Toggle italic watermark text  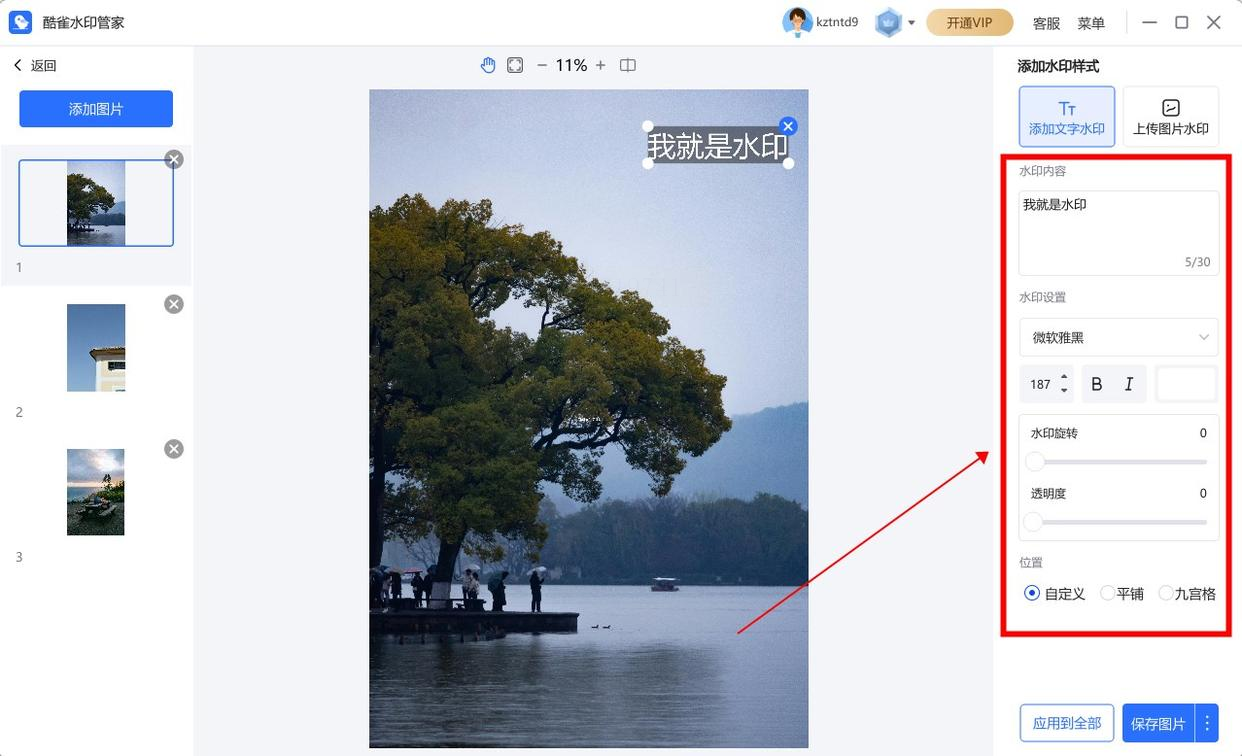(x=1129, y=384)
